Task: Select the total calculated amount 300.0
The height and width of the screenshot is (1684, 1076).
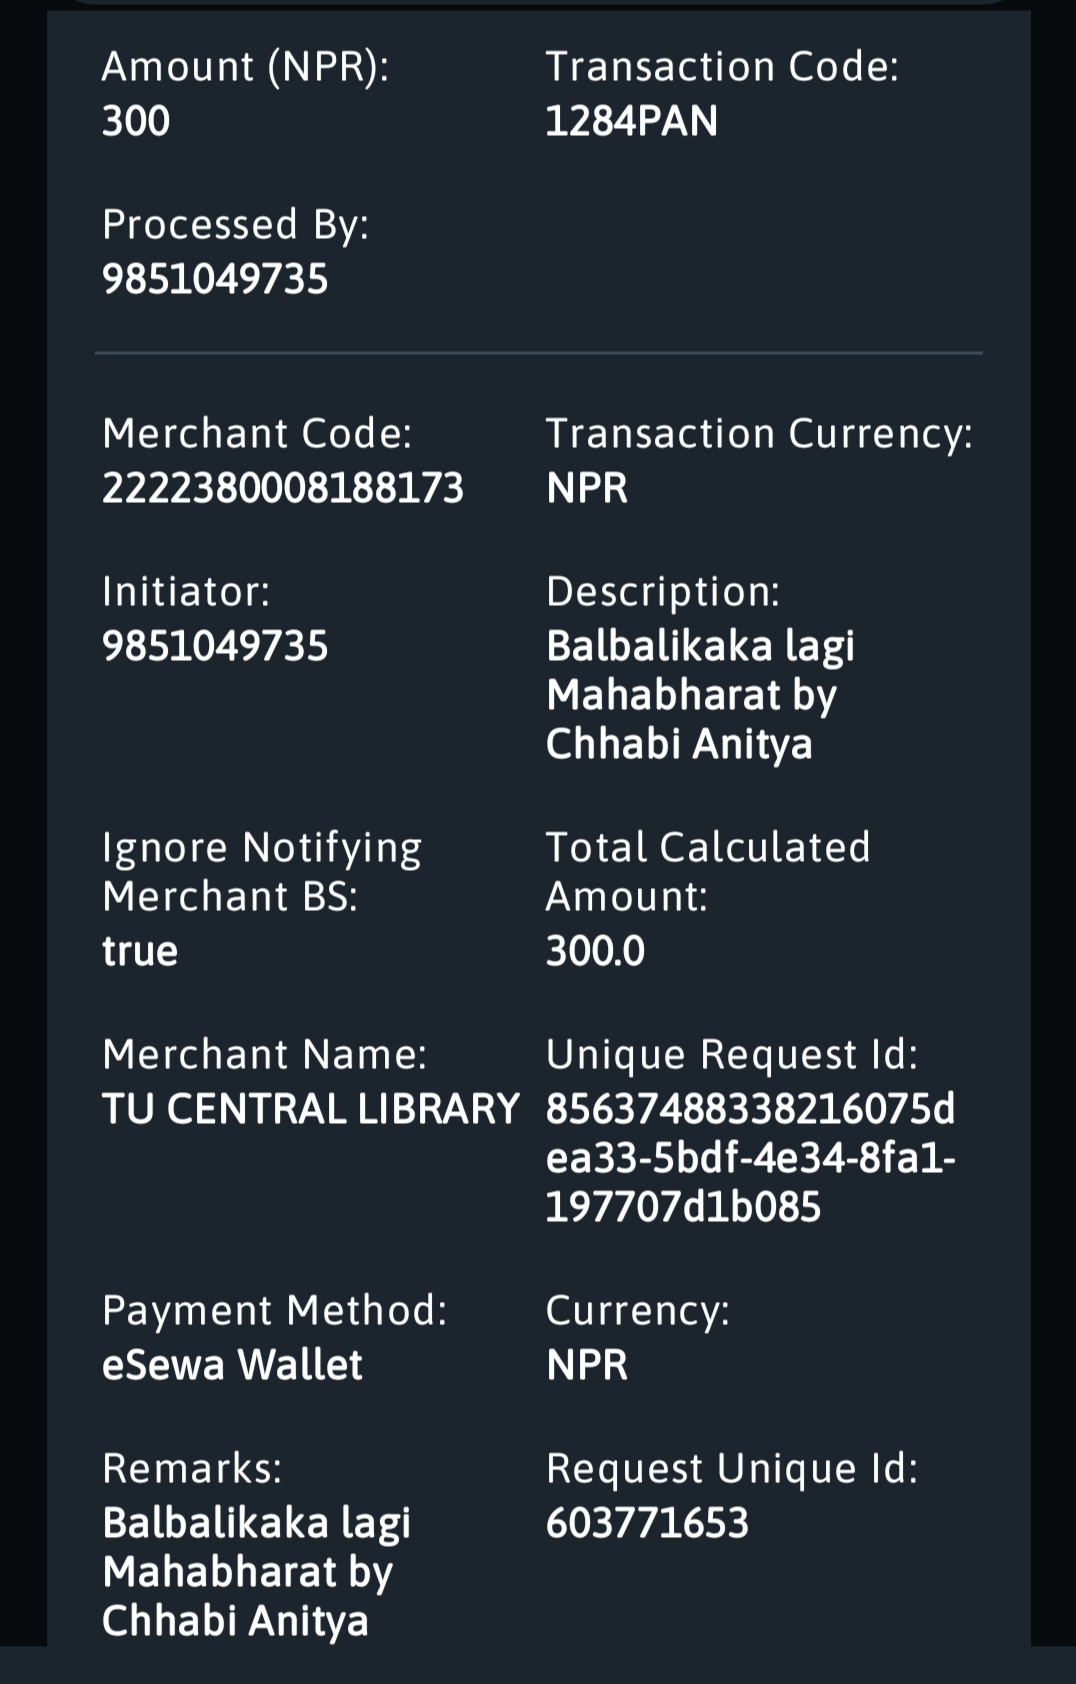Action: pyautogui.click(x=595, y=950)
